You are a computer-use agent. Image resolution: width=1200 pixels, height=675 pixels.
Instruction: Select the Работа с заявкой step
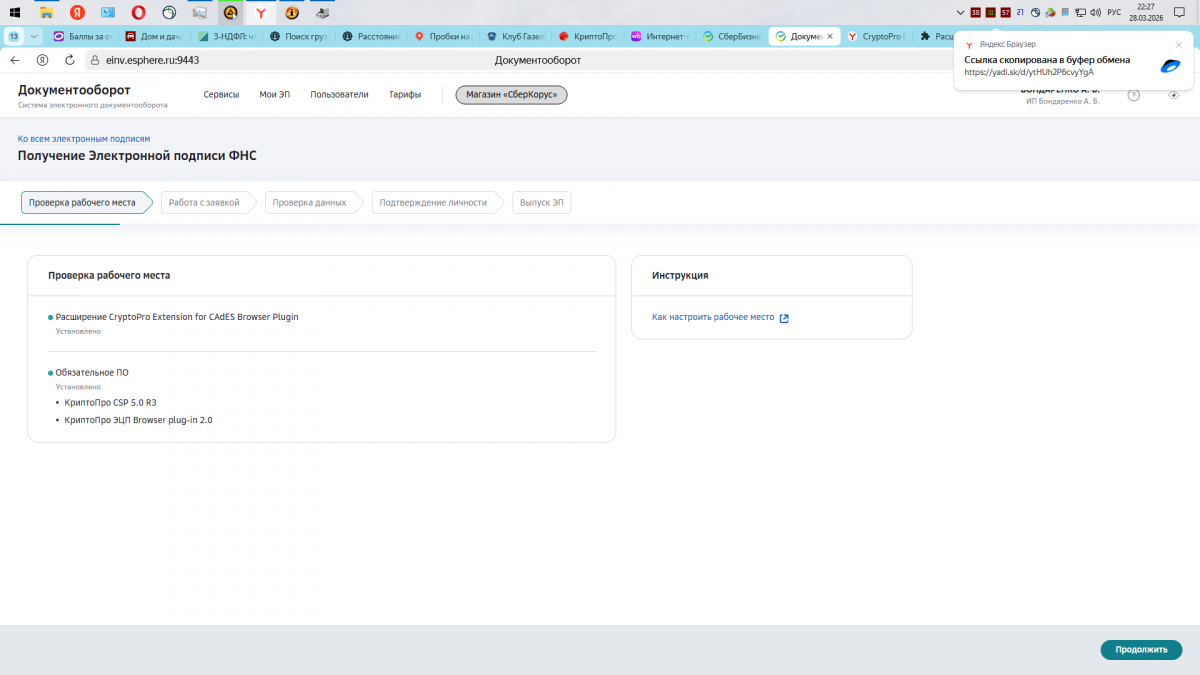[204, 203]
